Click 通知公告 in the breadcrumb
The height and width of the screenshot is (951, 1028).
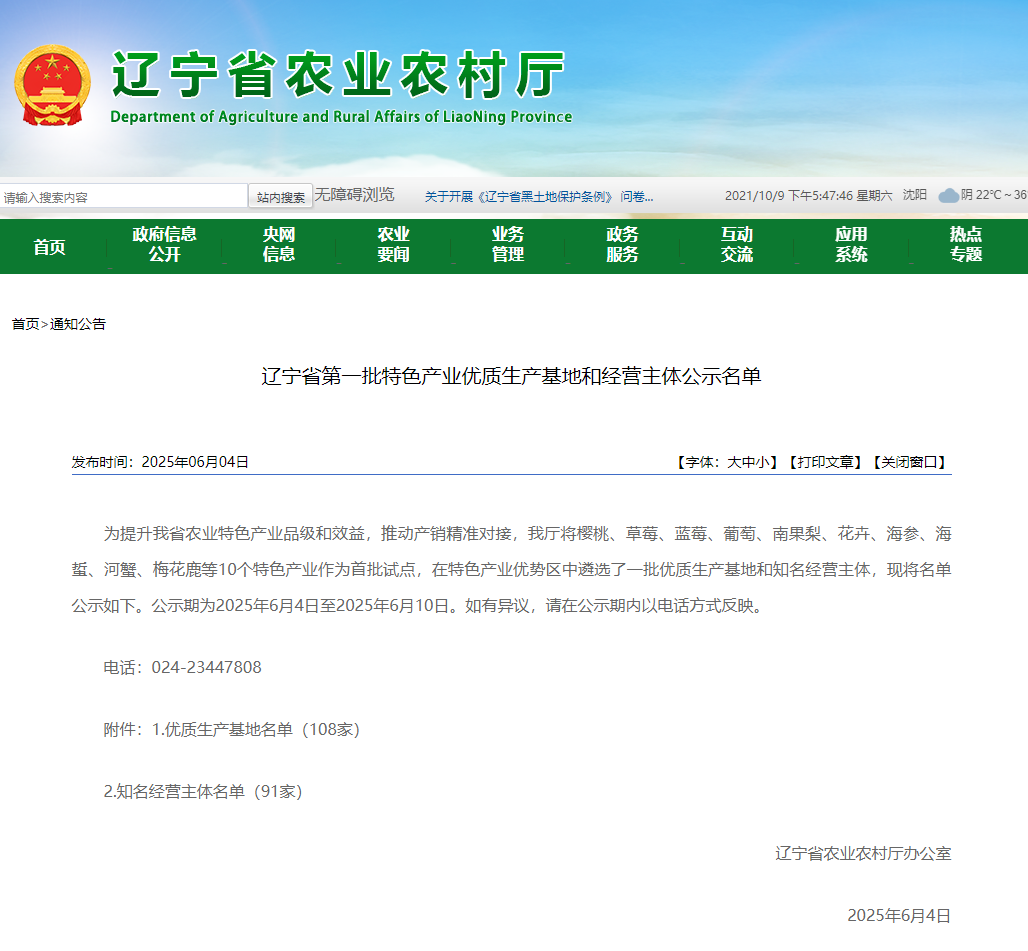coord(78,324)
